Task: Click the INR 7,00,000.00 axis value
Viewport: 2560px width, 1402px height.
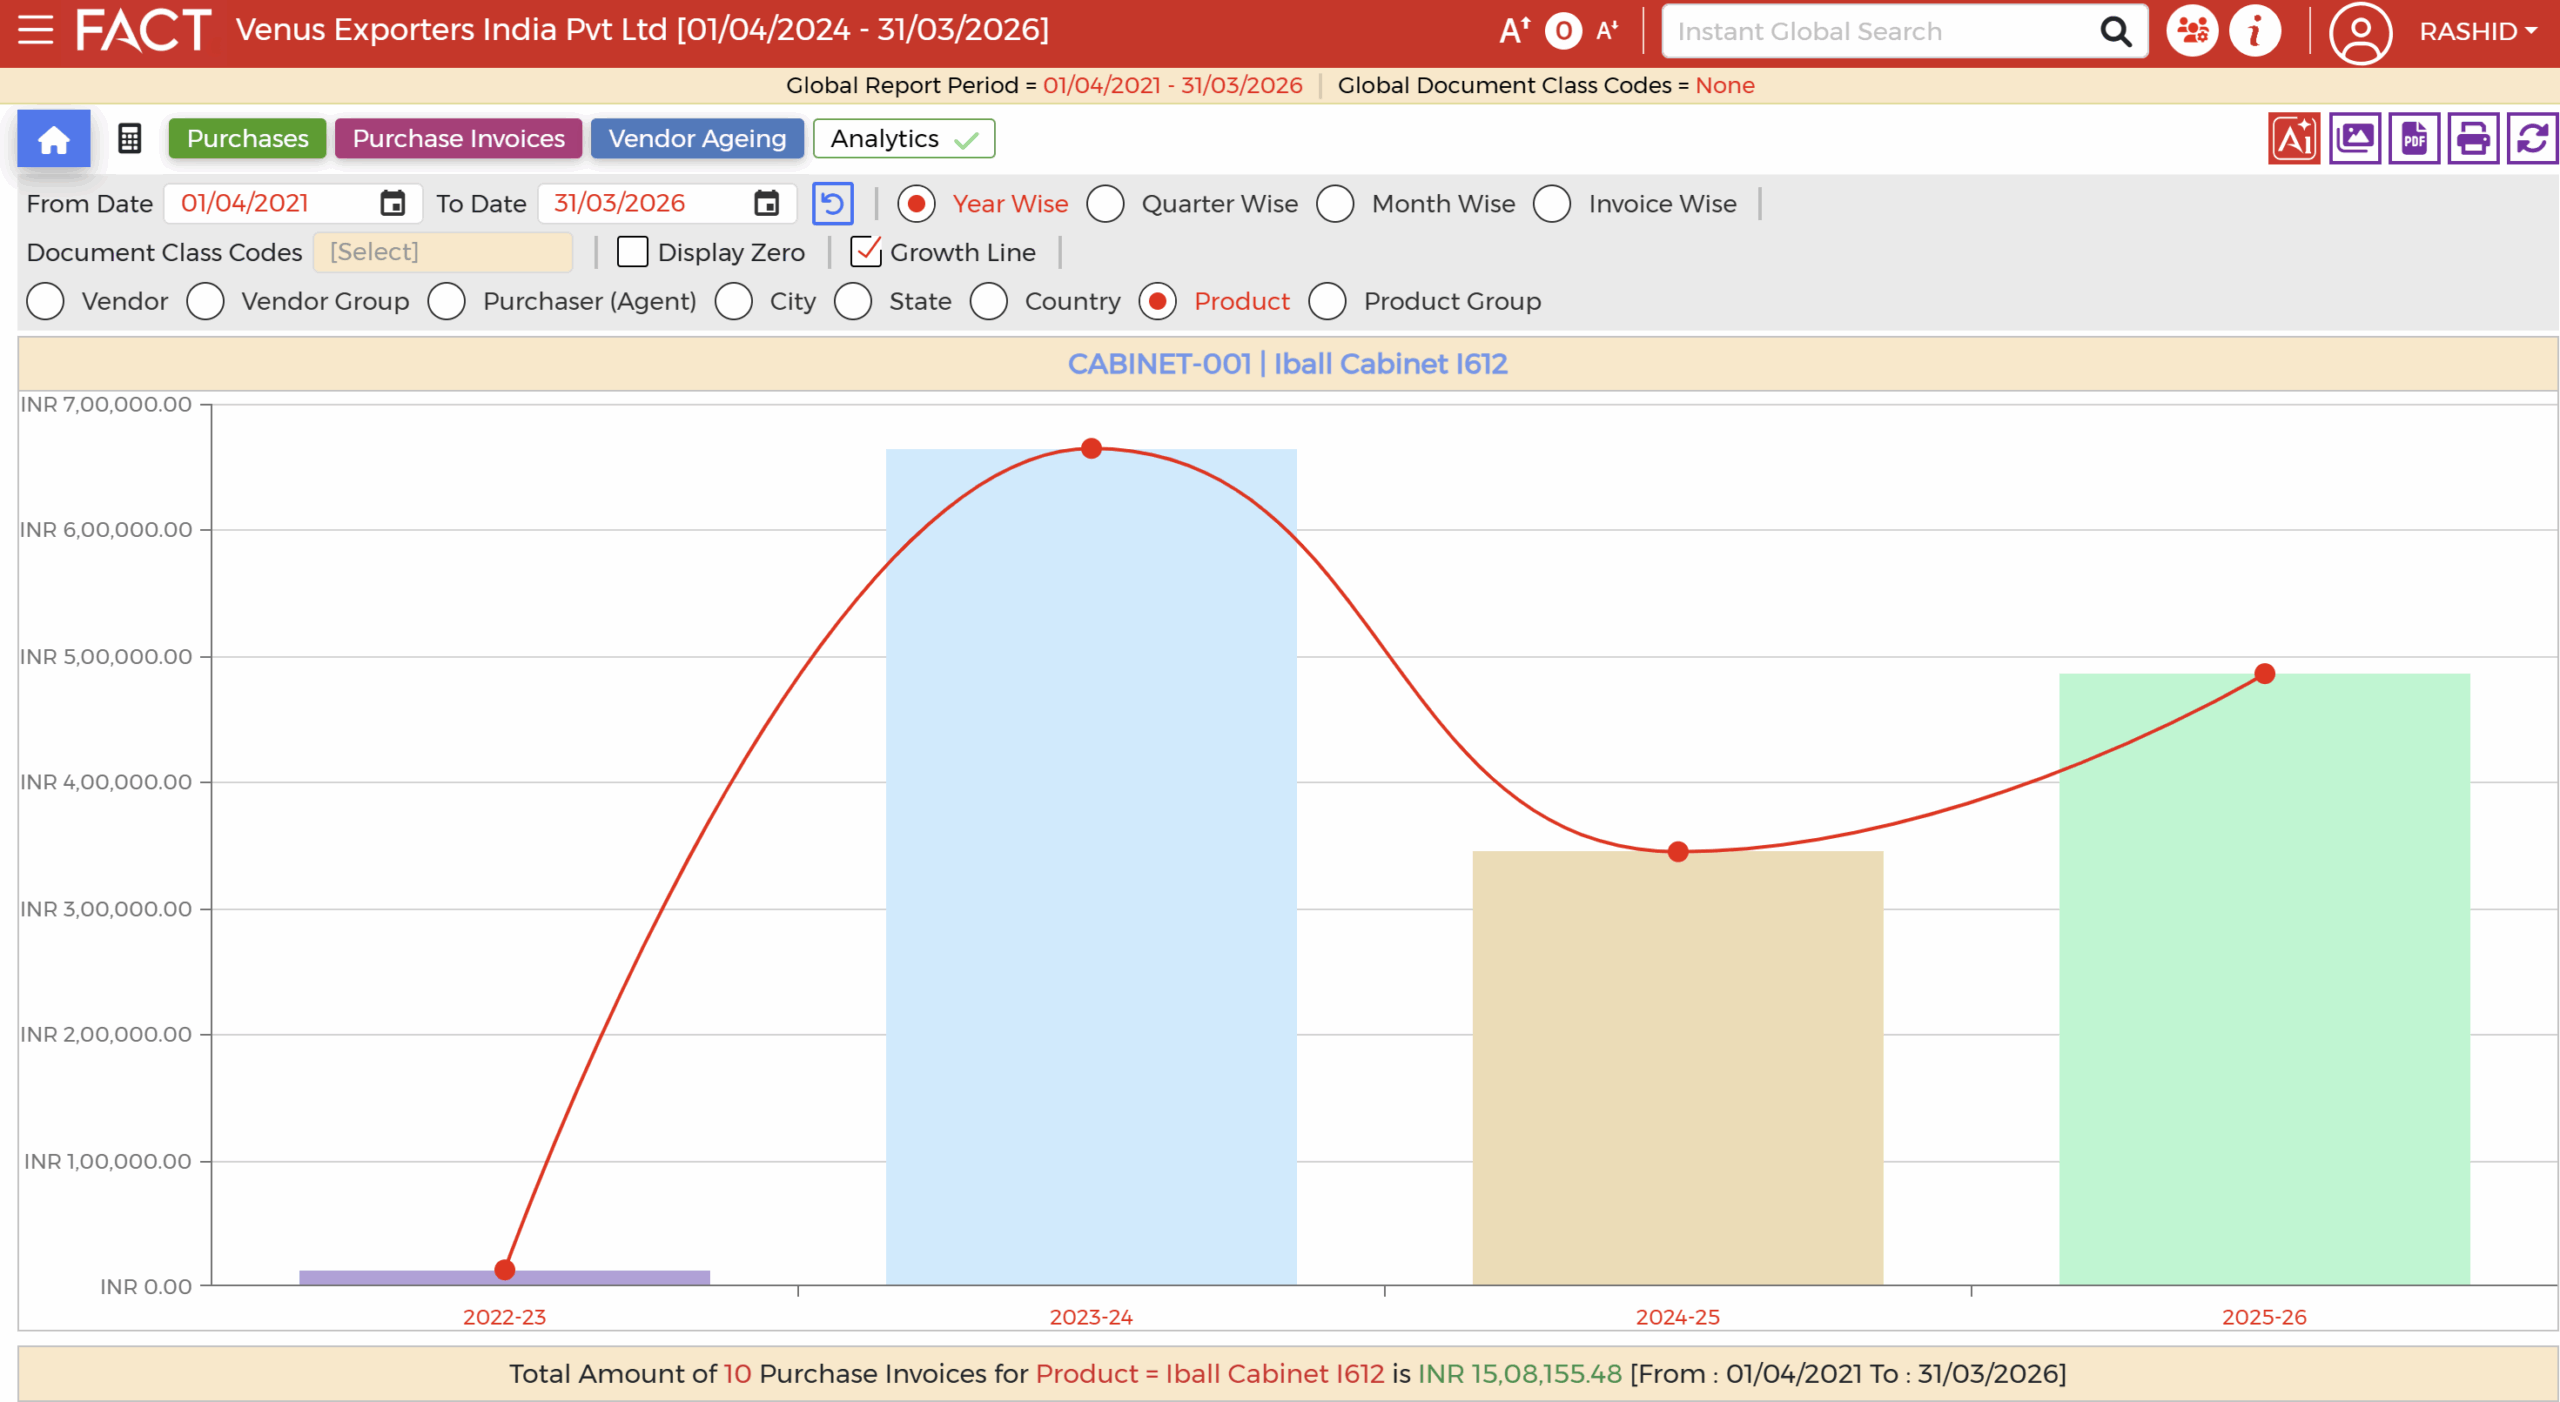Action: 106,404
